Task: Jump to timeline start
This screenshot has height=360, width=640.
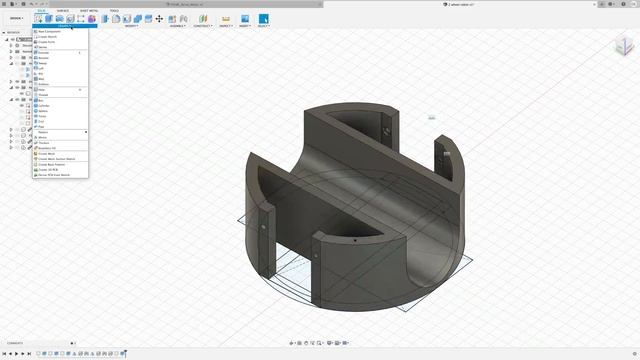Action: pos(4,354)
